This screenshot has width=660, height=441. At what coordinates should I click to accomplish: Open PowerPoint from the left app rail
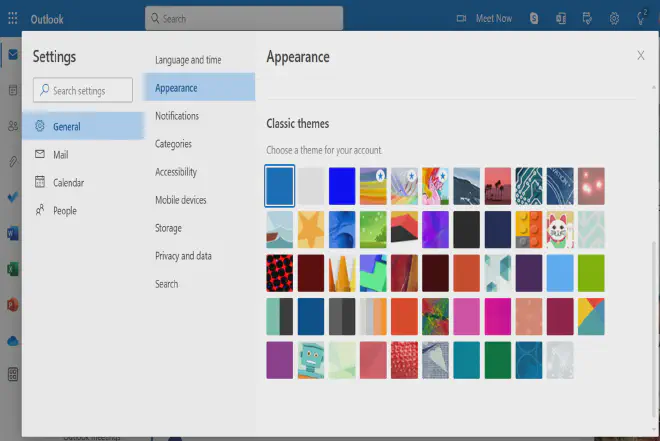click(13, 305)
